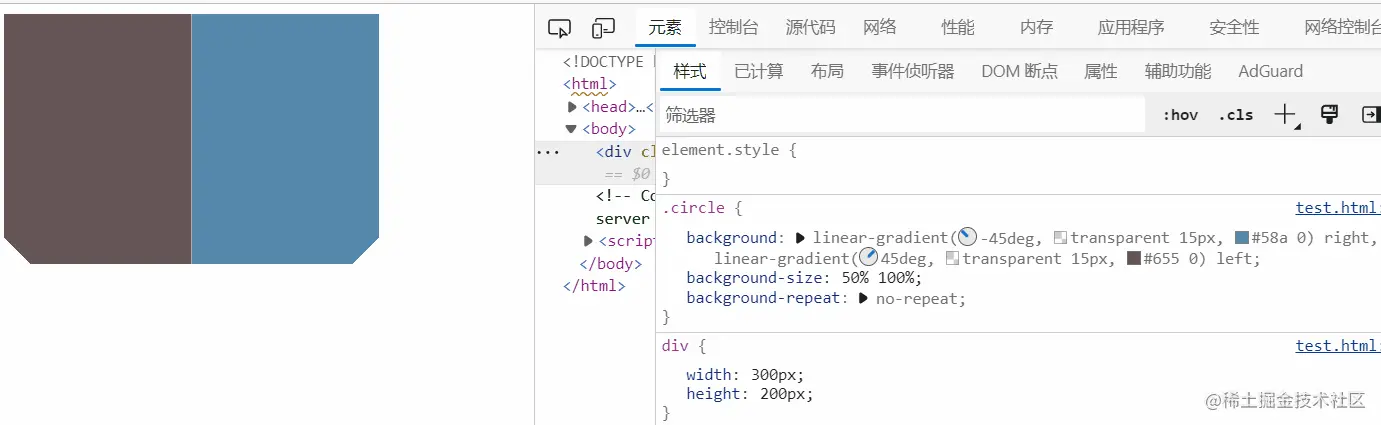Image resolution: width=1381 pixels, height=425 pixels.
Task: Open the 安全性 panel tab
Action: point(1234,28)
